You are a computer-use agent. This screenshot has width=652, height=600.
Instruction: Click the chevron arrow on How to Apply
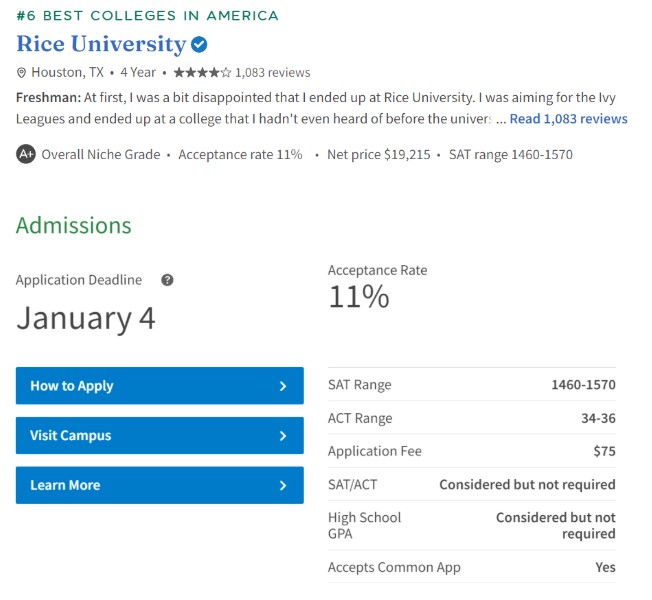tap(283, 386)
